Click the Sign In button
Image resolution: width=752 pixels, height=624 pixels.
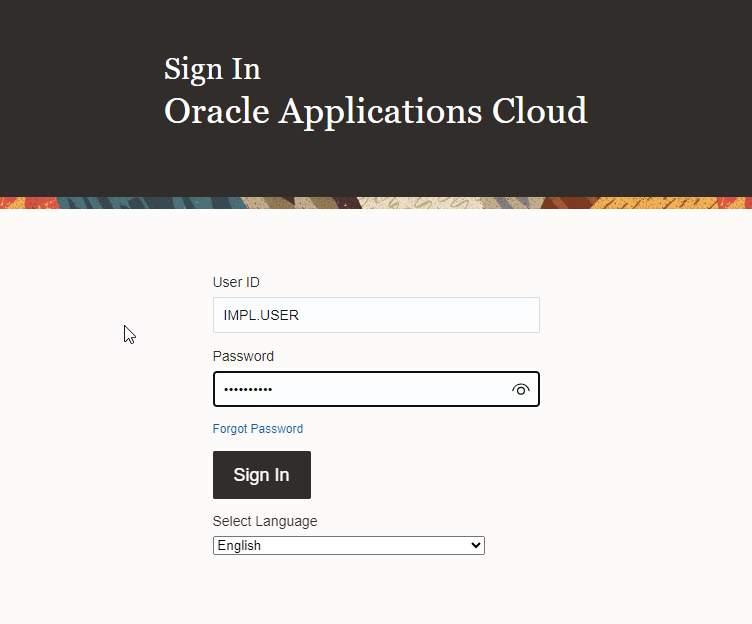pyautogui.click(x=262, y=475)
